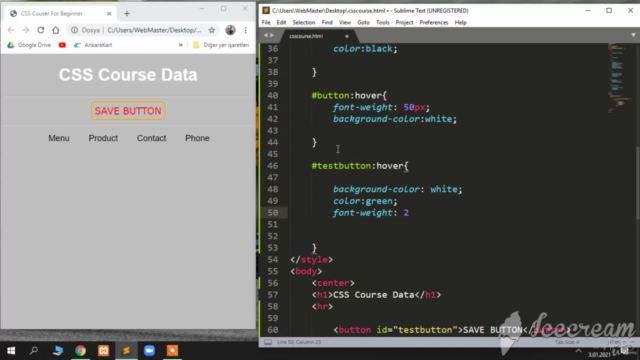Click the Contact link on the page
Viewport: 640px width, 360px height.
[x=151, y=138]
